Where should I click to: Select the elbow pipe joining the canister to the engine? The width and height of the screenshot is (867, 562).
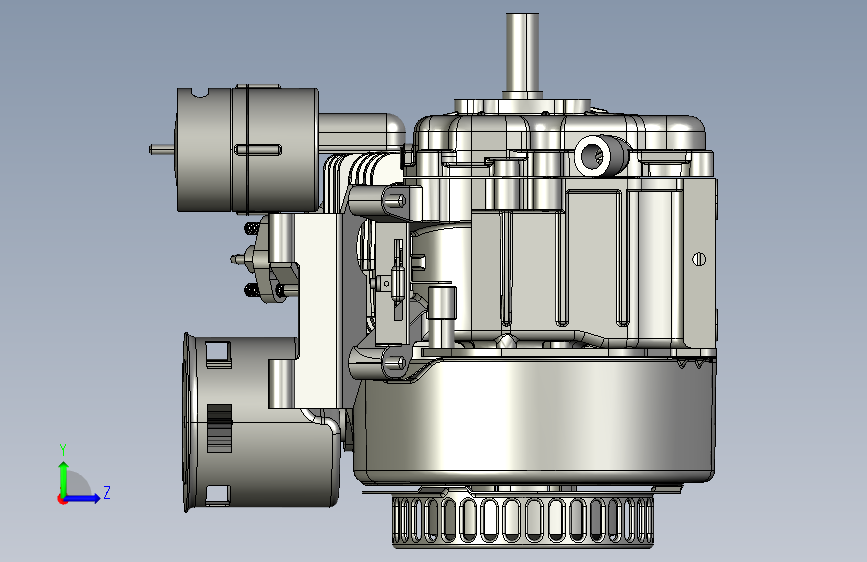(362, 132)
